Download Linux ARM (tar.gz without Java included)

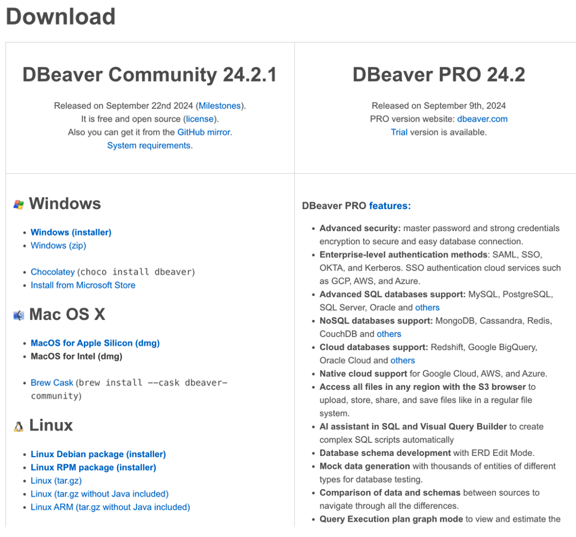tap(110, 507)
